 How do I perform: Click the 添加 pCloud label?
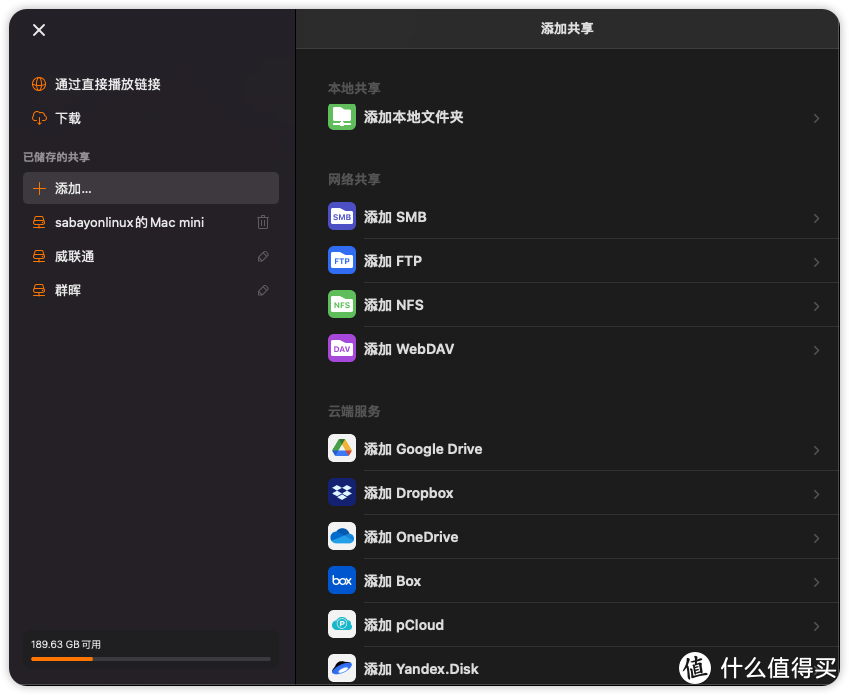tap(404, 625)
